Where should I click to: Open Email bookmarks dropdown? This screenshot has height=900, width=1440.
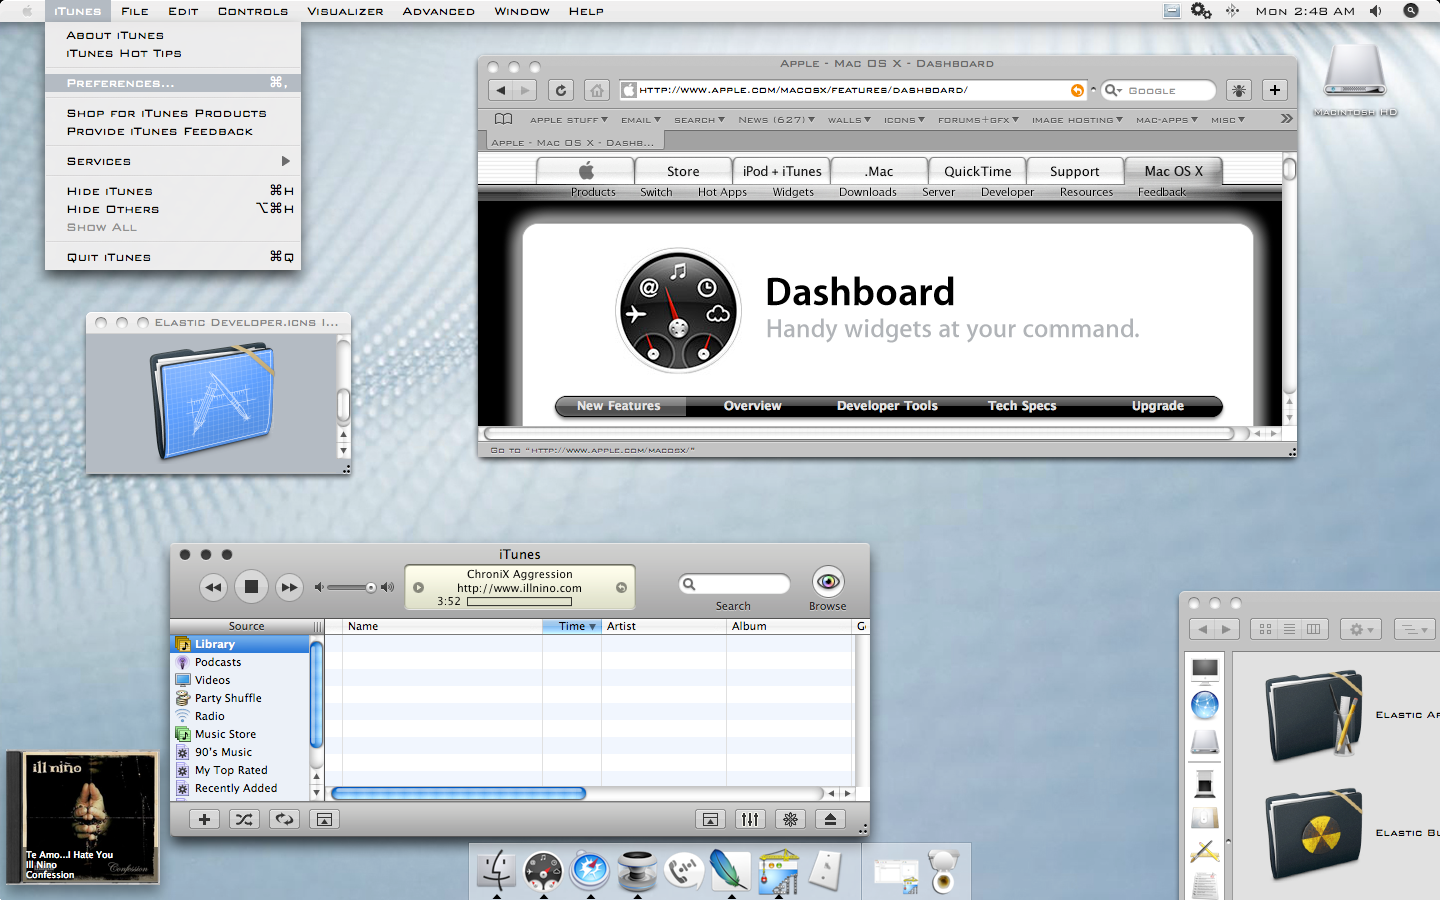[641, 120]
